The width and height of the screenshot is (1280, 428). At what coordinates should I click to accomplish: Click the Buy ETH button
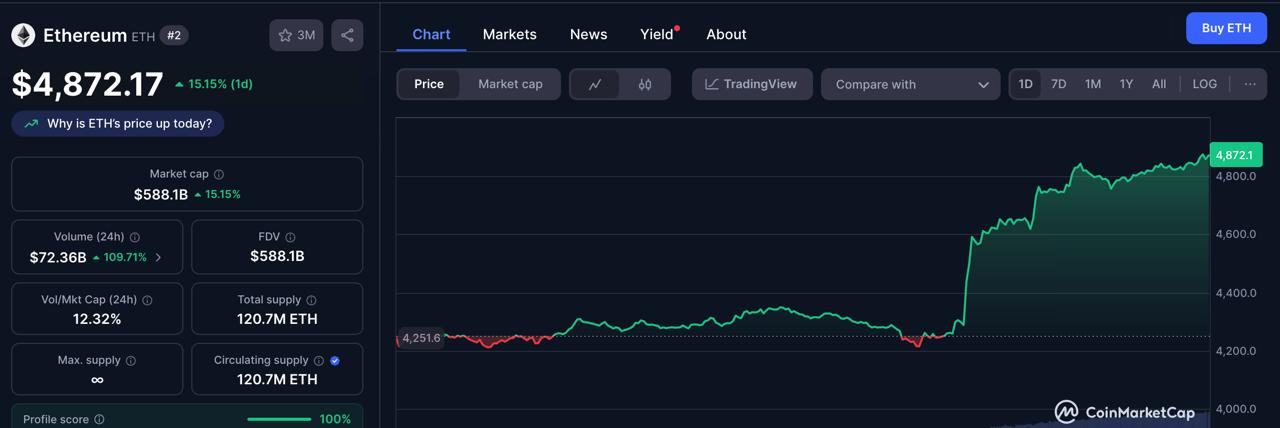(x=1226, y=28)
